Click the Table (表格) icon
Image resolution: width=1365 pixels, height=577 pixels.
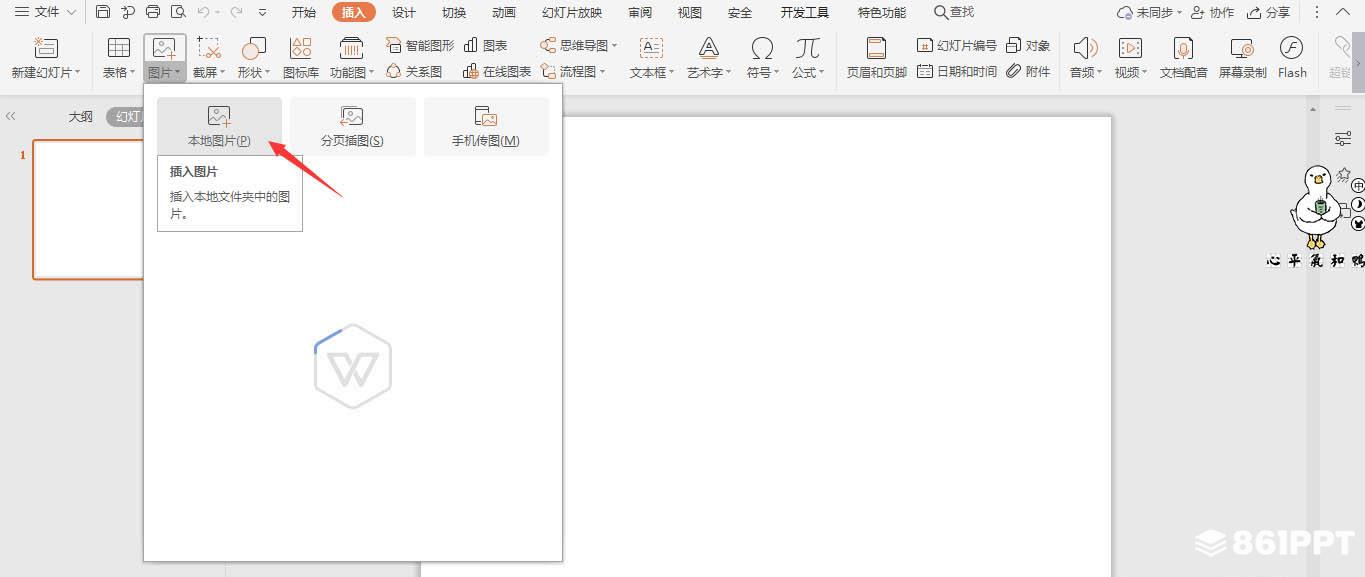[x=119, y=48]
